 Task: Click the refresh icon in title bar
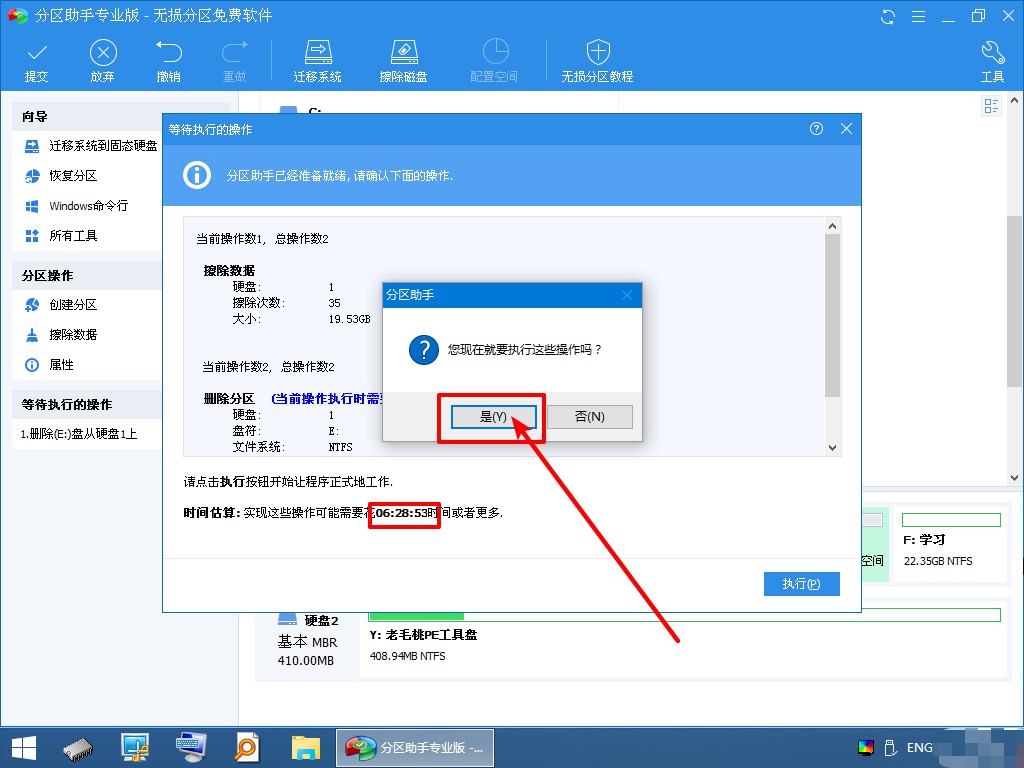(x=888, y=16)
